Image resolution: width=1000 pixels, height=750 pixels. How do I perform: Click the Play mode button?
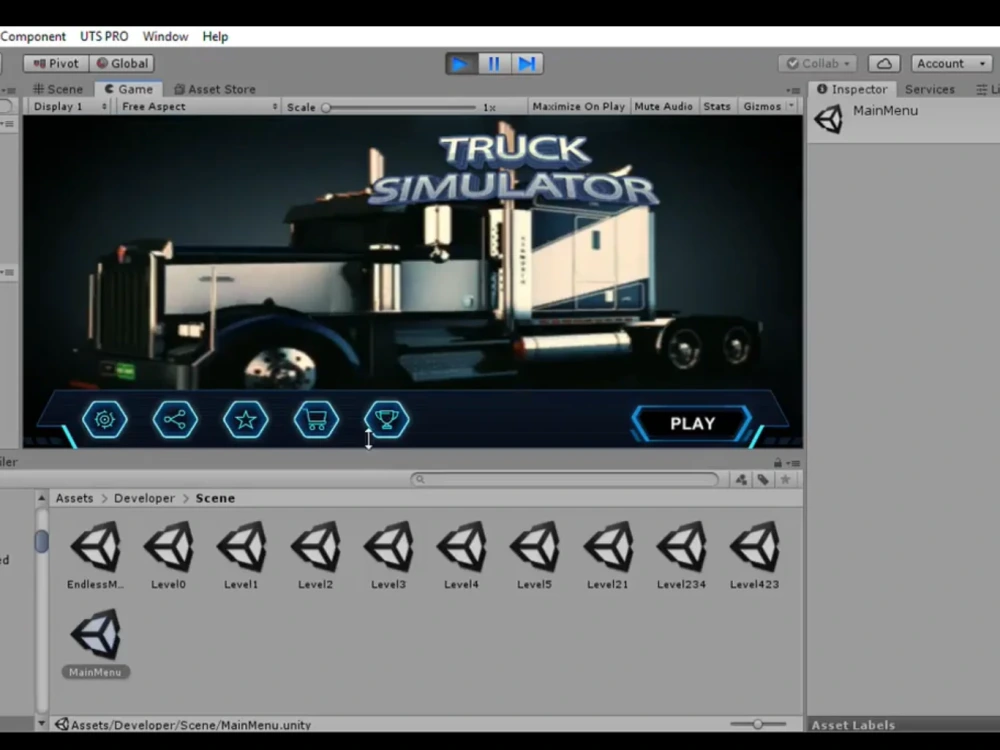tap(460, 64)
